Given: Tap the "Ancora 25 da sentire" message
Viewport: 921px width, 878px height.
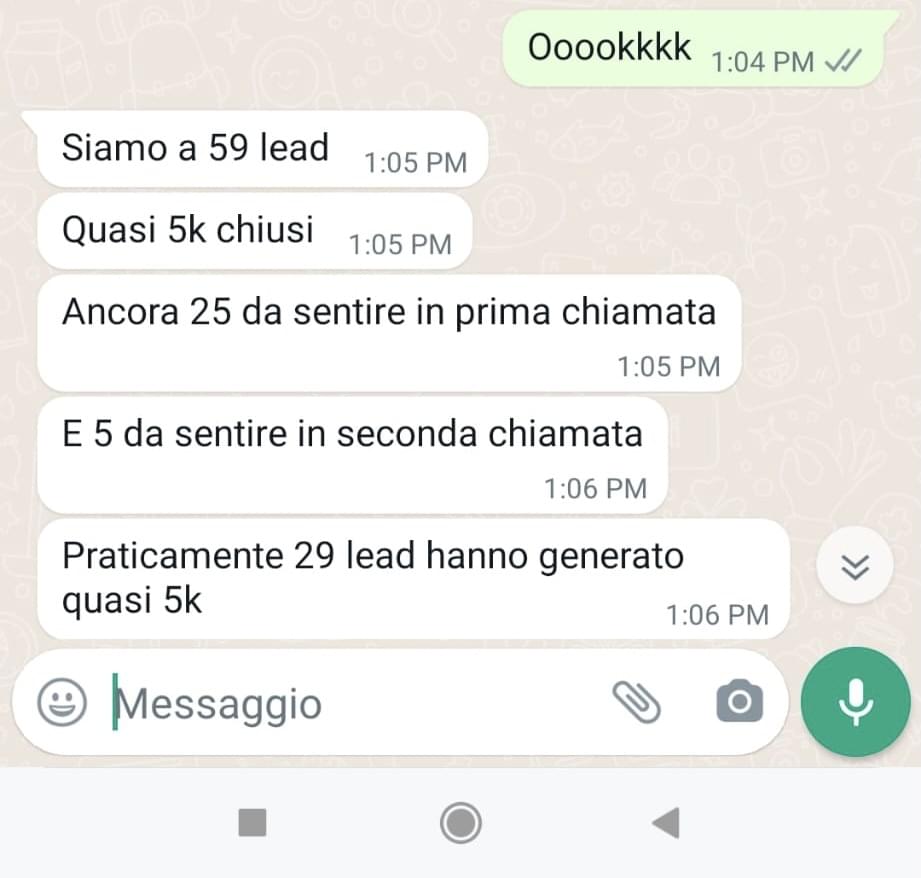Looking at the screenshot, I should pos(389,333).
